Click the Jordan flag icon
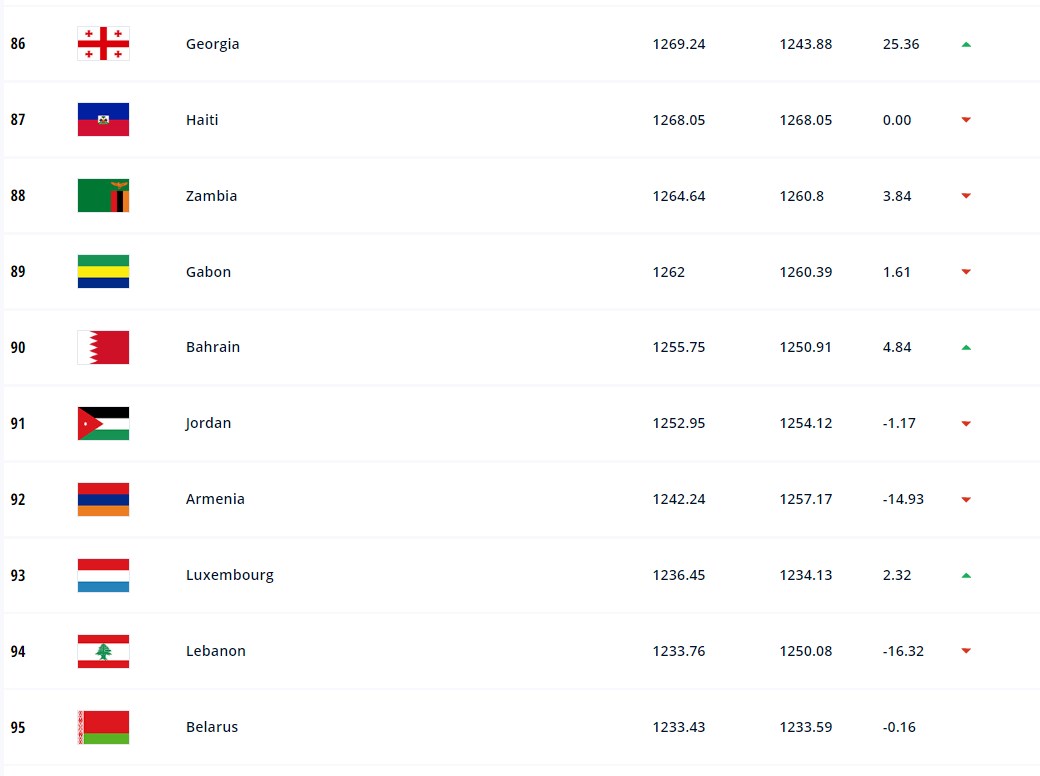This screenshot has height=776, width=1040. [x=103, y=423]
